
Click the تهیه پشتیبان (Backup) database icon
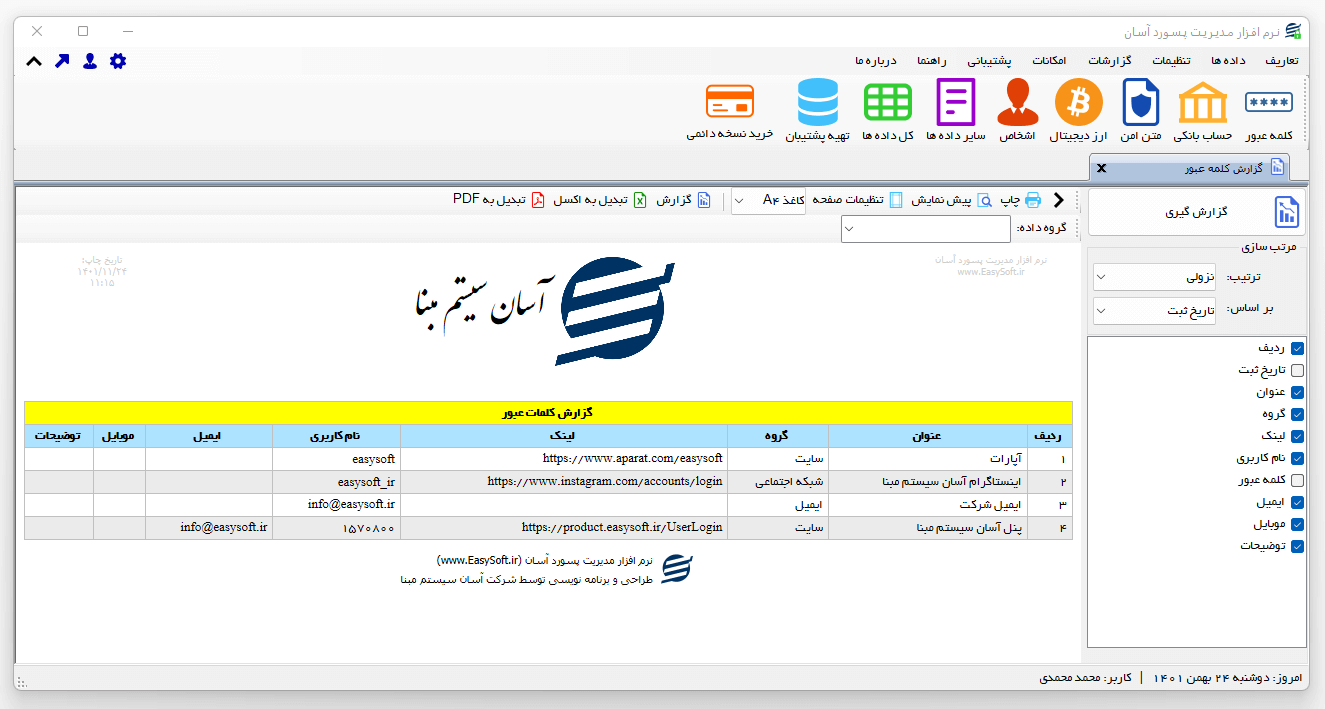[x=818, y=102]
